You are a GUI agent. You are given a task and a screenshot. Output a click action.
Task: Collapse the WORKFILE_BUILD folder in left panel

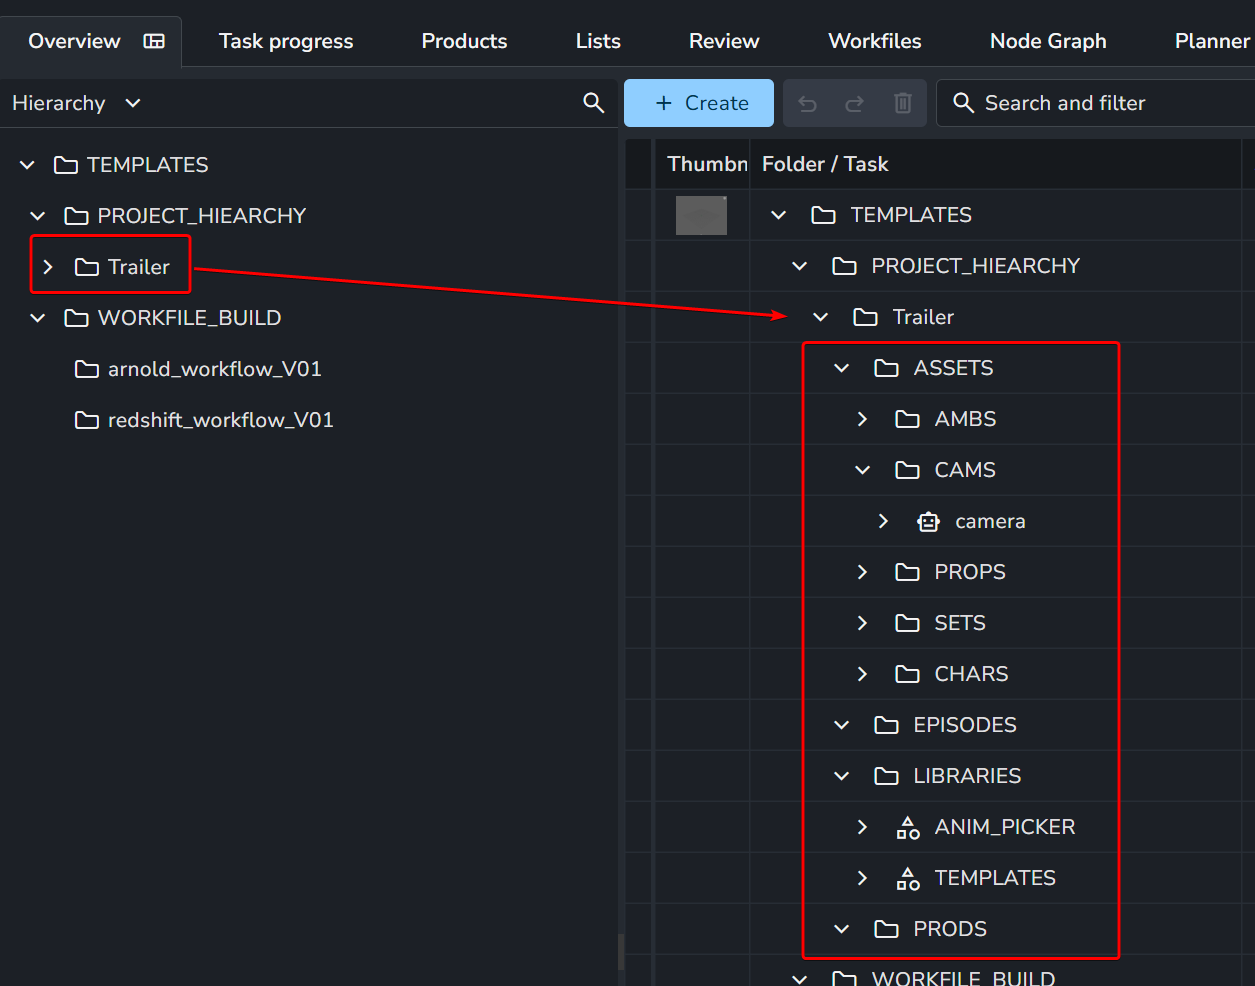[x=38, y=318]
